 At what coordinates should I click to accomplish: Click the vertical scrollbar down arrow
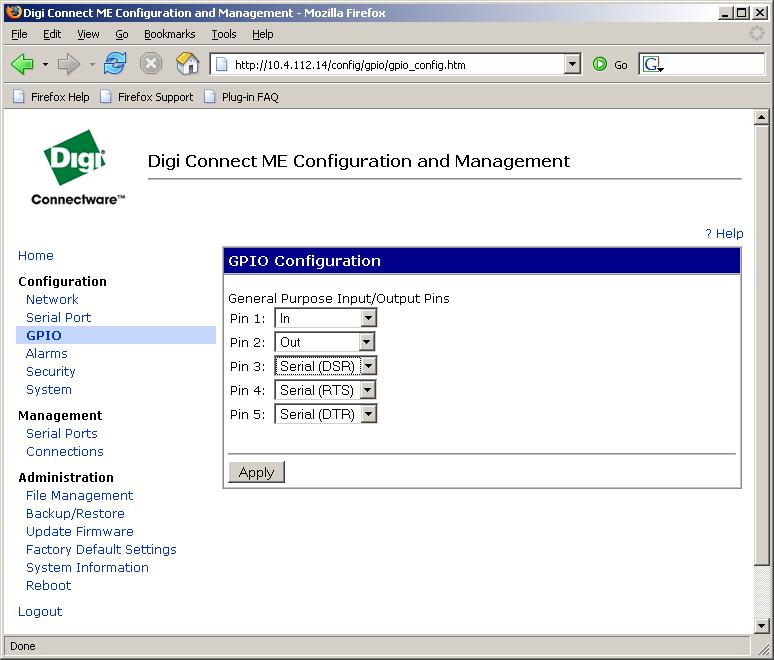click(762, 625)
